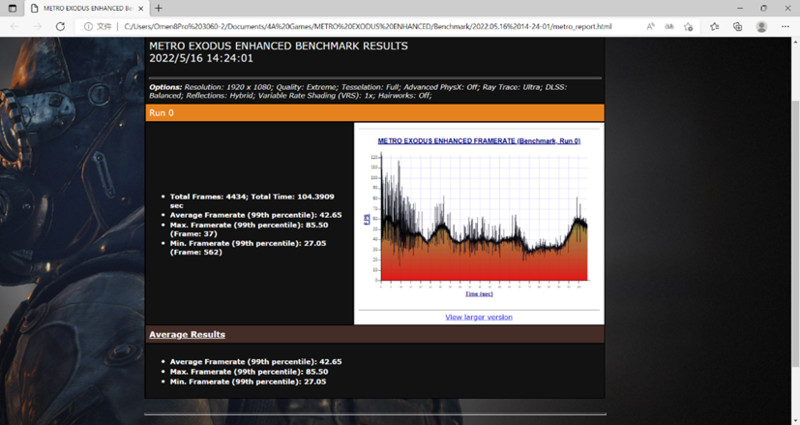The width and height of the screenshot is (800, 425).
Task: Click the Read aloud icon
Action: coord(650,27)
